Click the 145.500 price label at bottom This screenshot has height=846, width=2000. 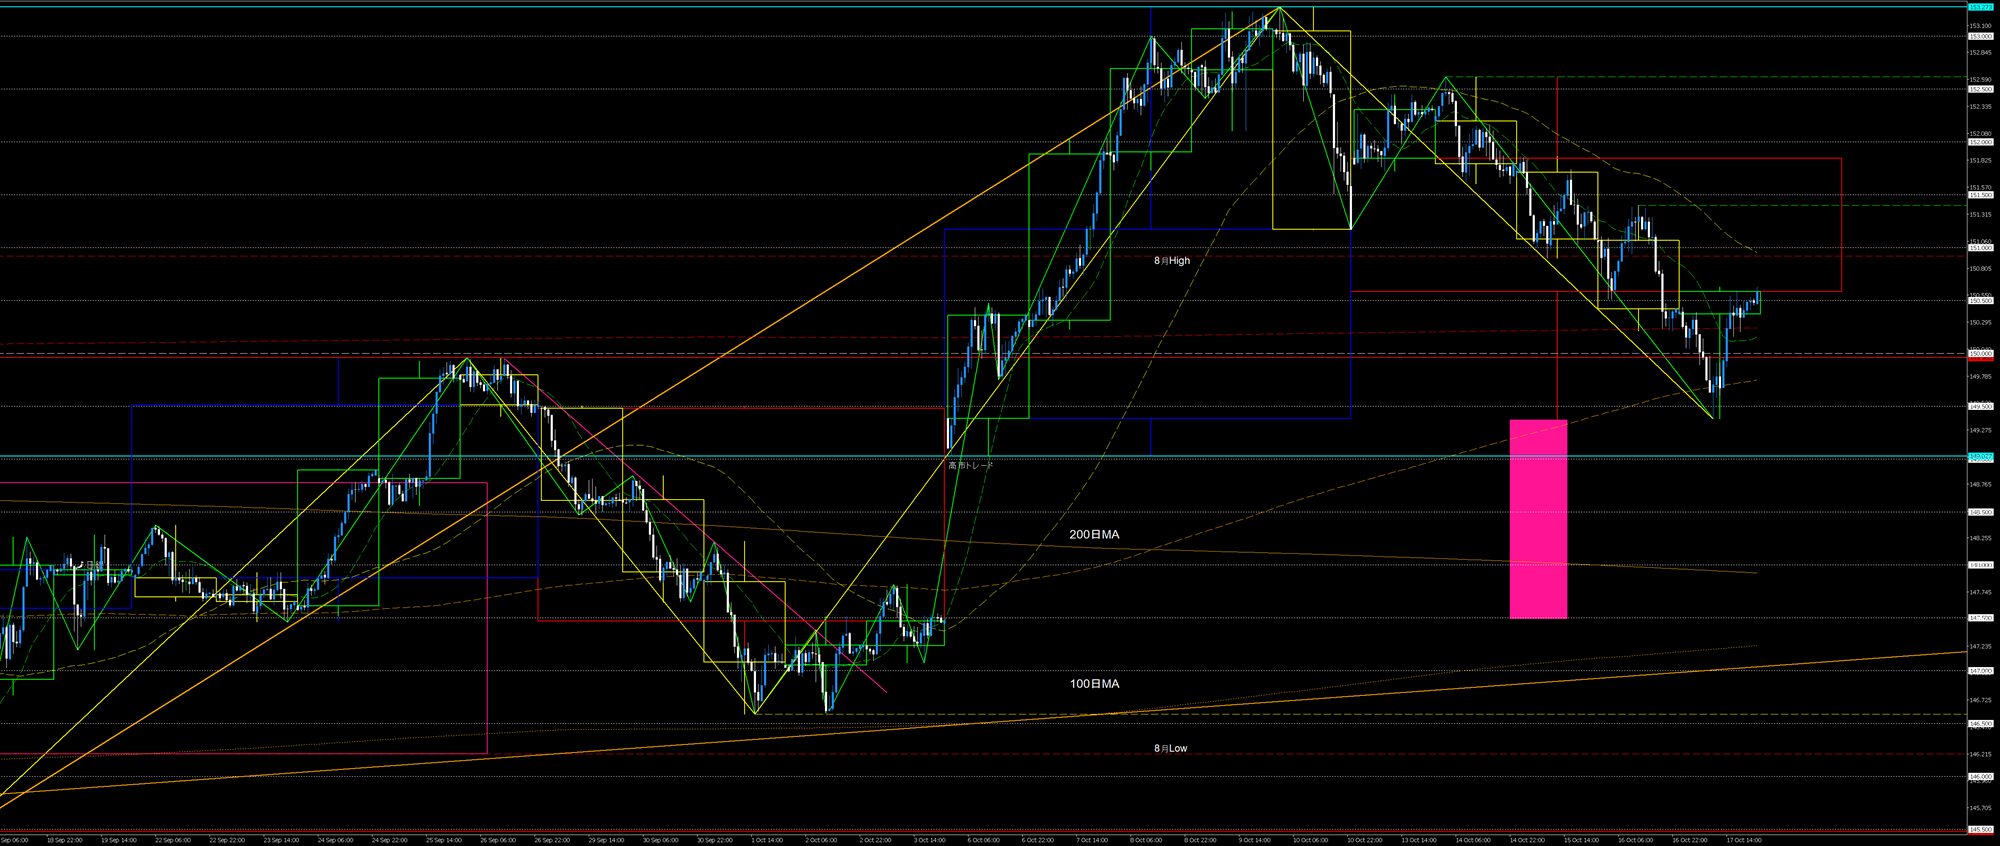1980,830
